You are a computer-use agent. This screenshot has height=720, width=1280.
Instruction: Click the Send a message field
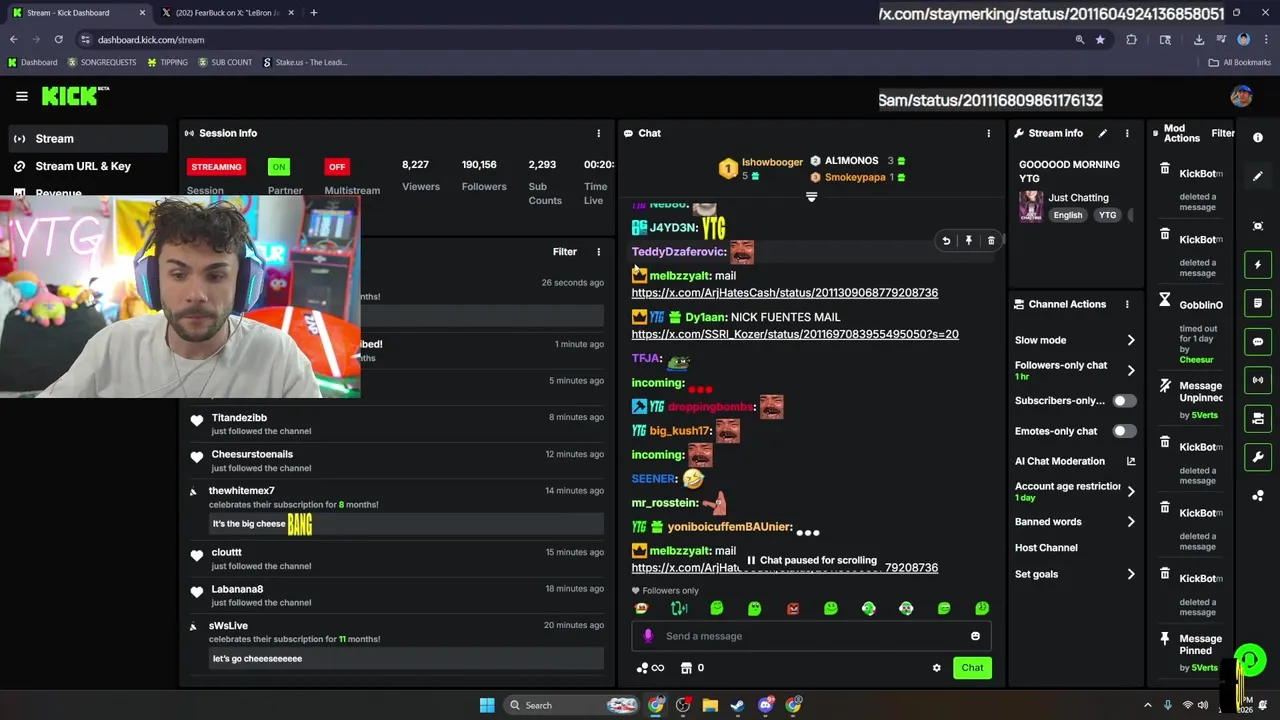click(x=812, y=636)
